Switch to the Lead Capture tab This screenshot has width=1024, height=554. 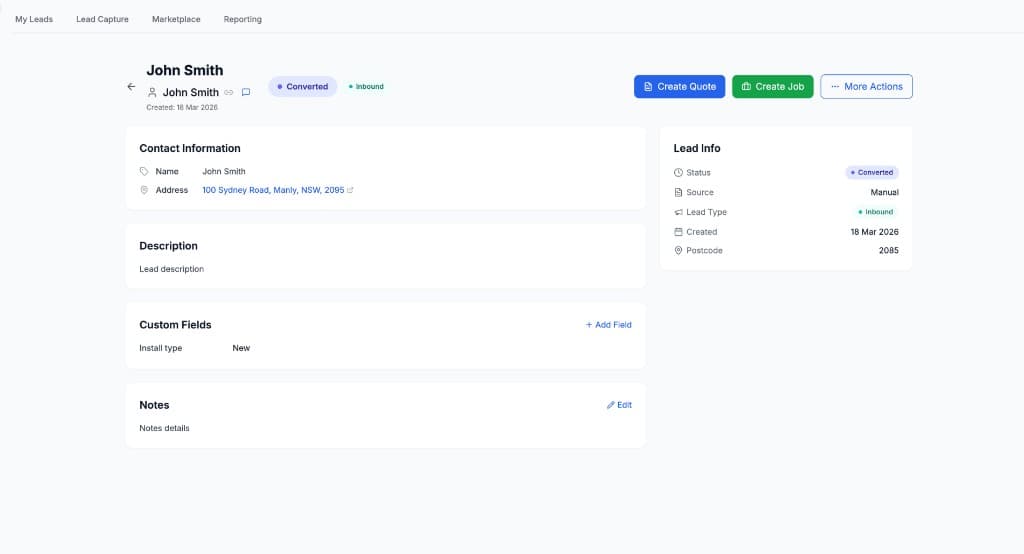point(103,19)
